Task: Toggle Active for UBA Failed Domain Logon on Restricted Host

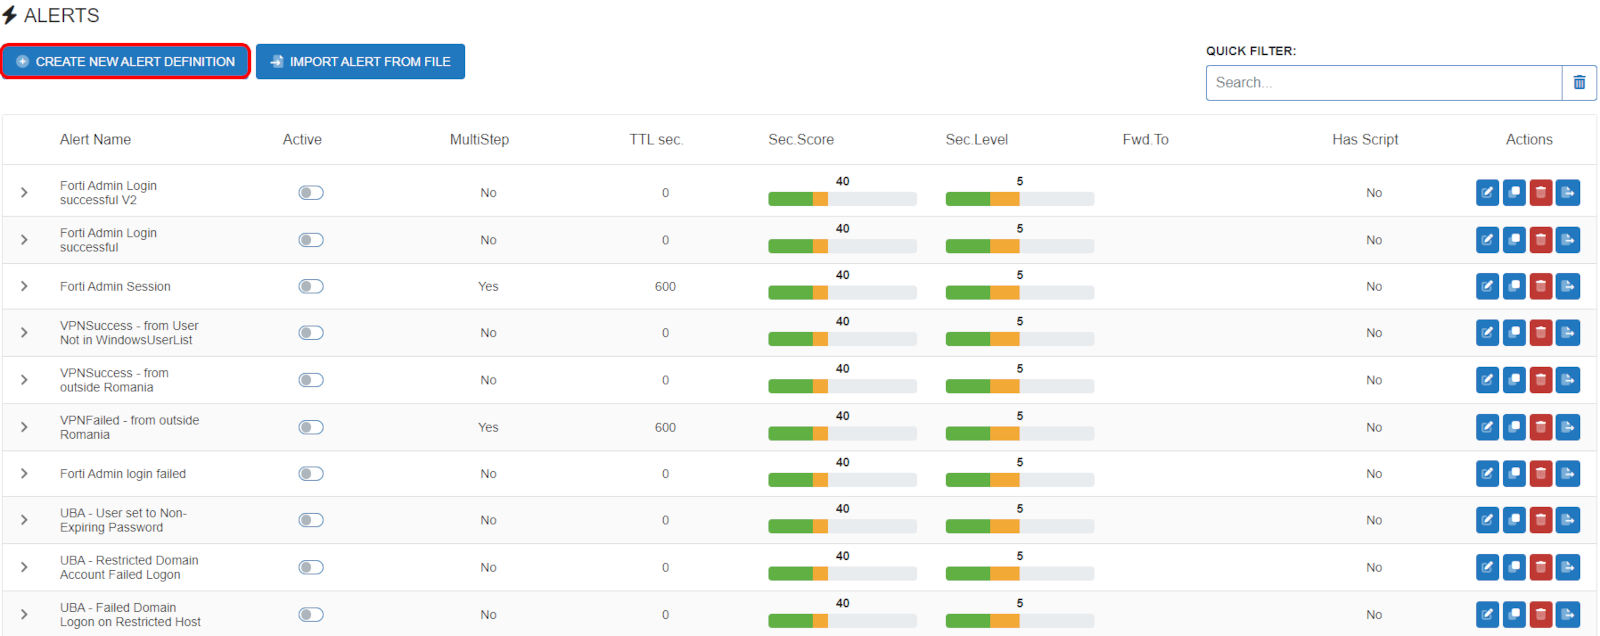Action: 311,614
